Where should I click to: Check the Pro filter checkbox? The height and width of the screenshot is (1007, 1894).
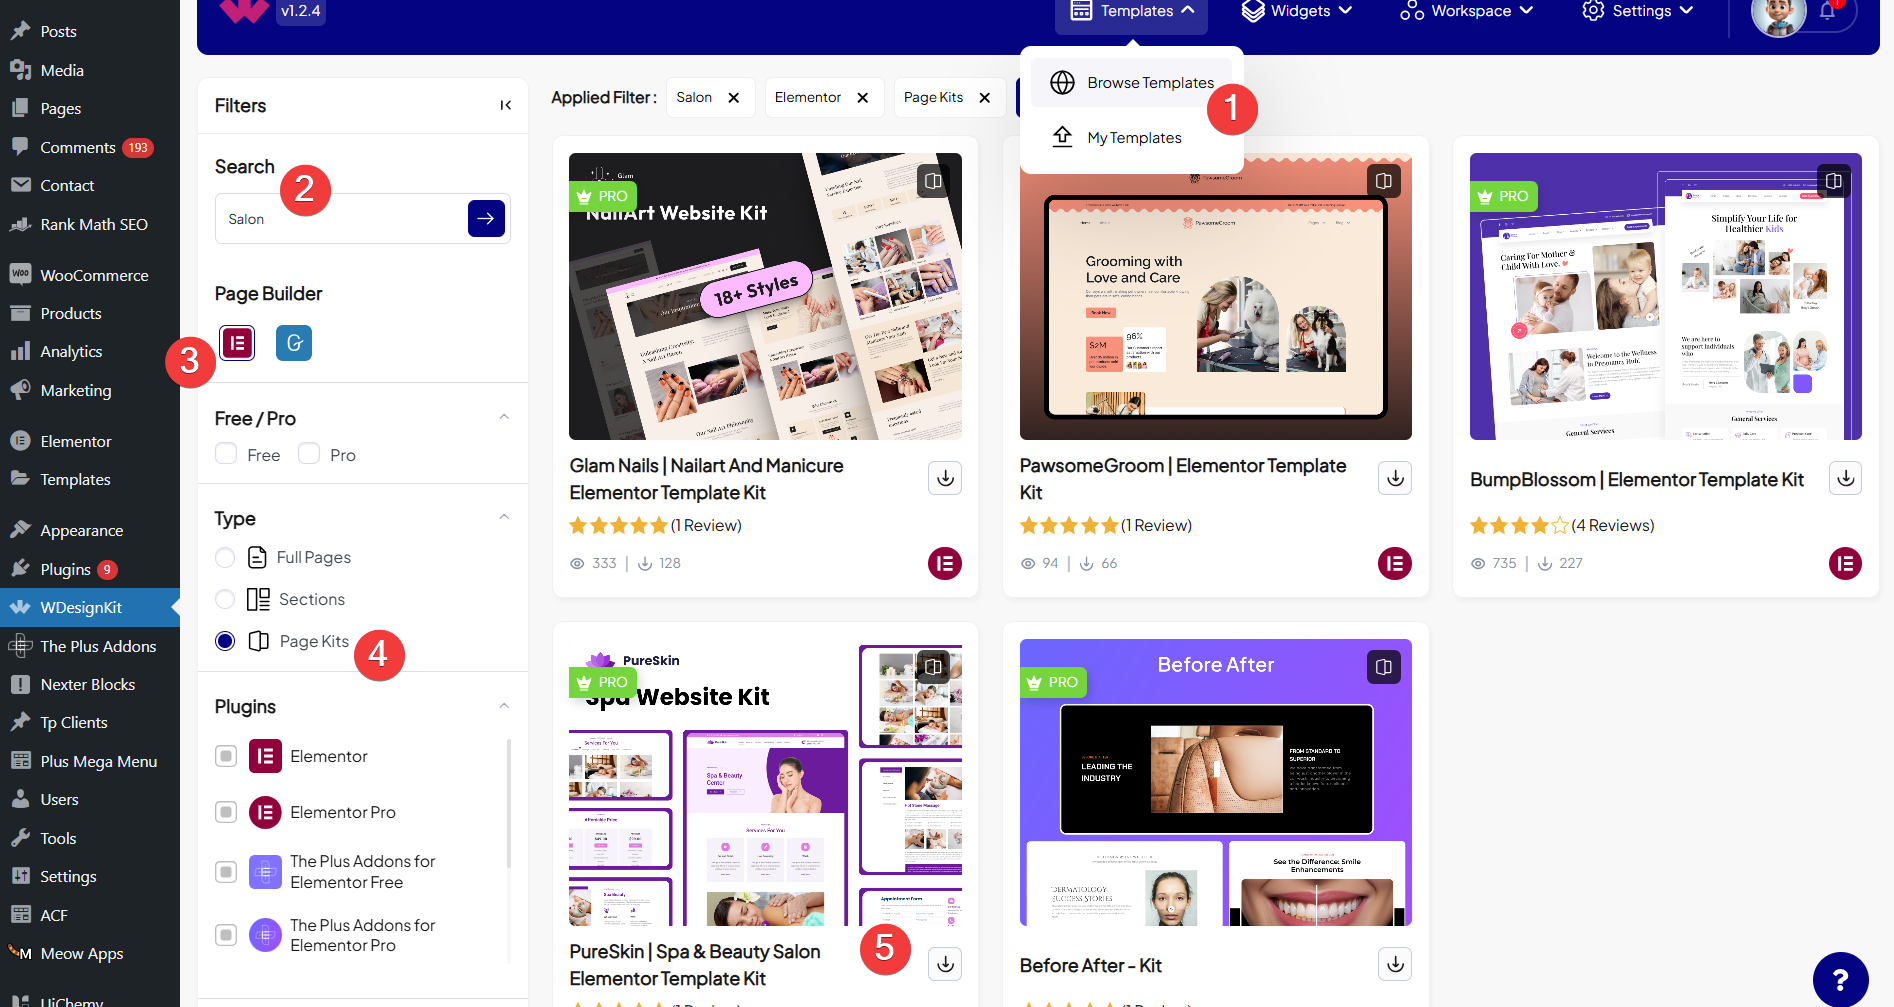[x=309, y=454]
